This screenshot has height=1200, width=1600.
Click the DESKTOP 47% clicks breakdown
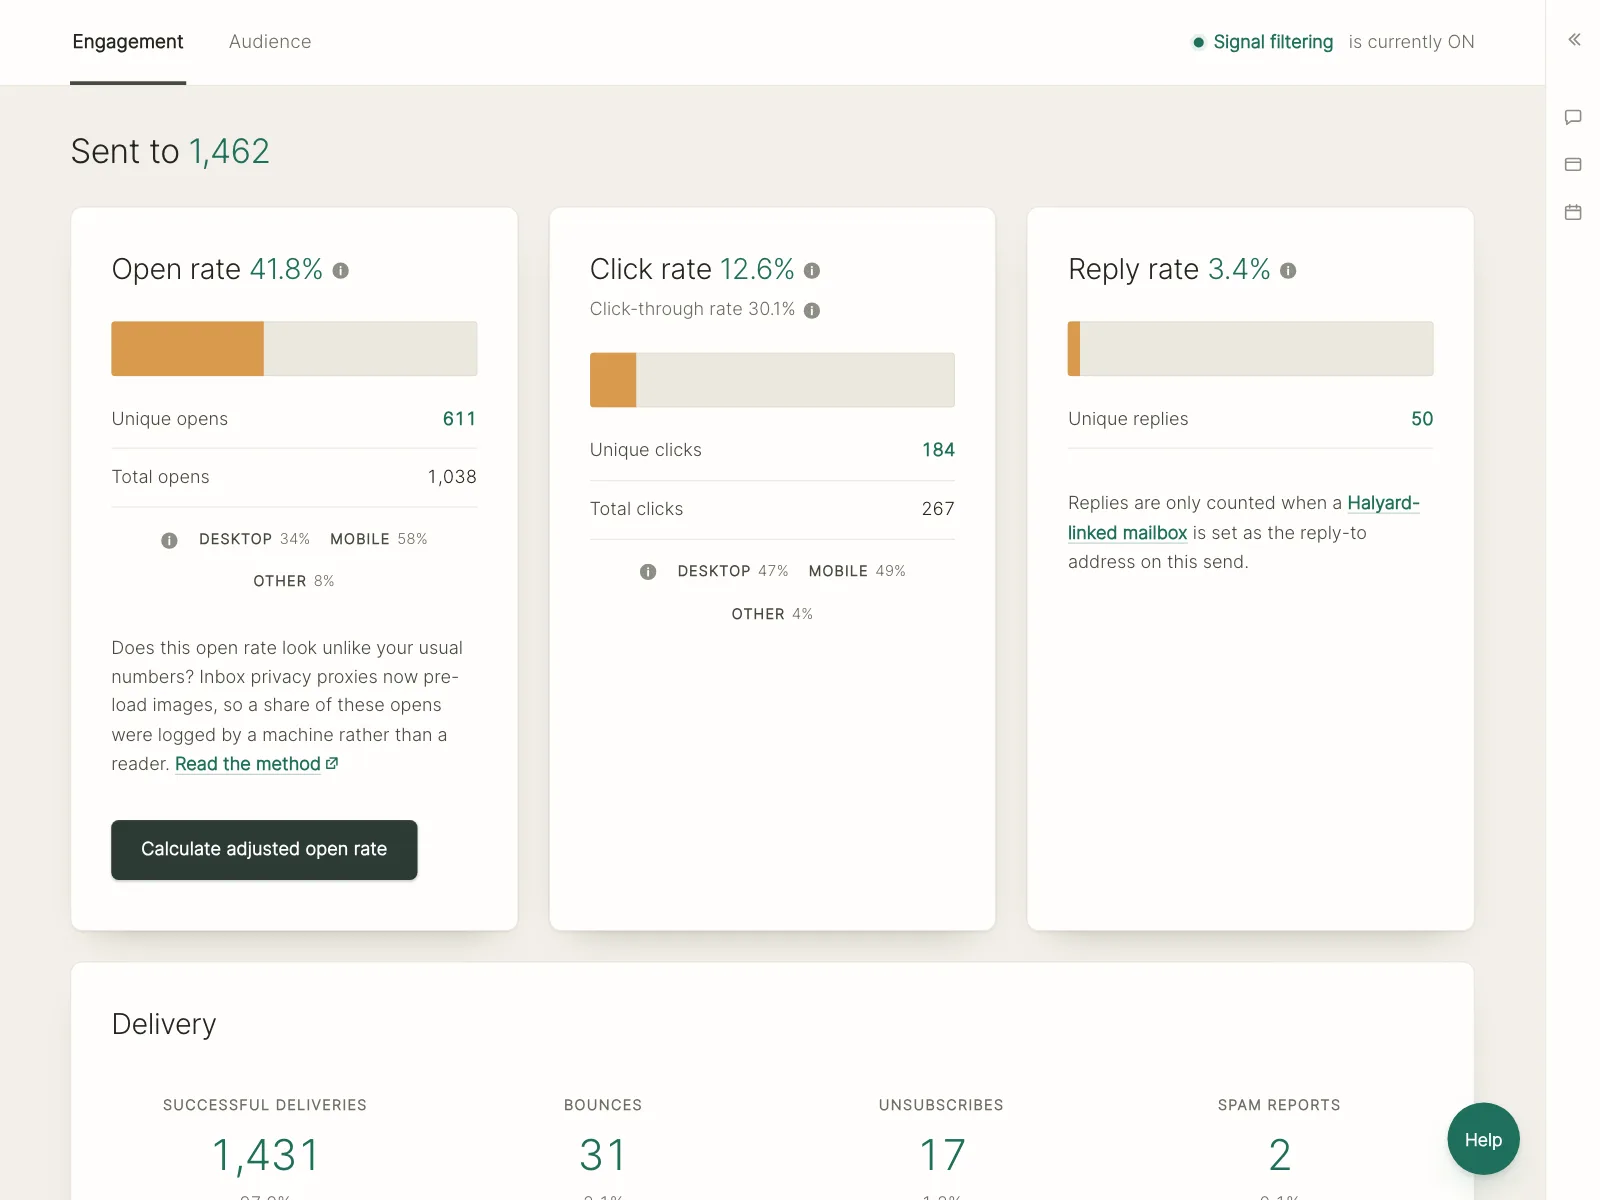[733, 571]
